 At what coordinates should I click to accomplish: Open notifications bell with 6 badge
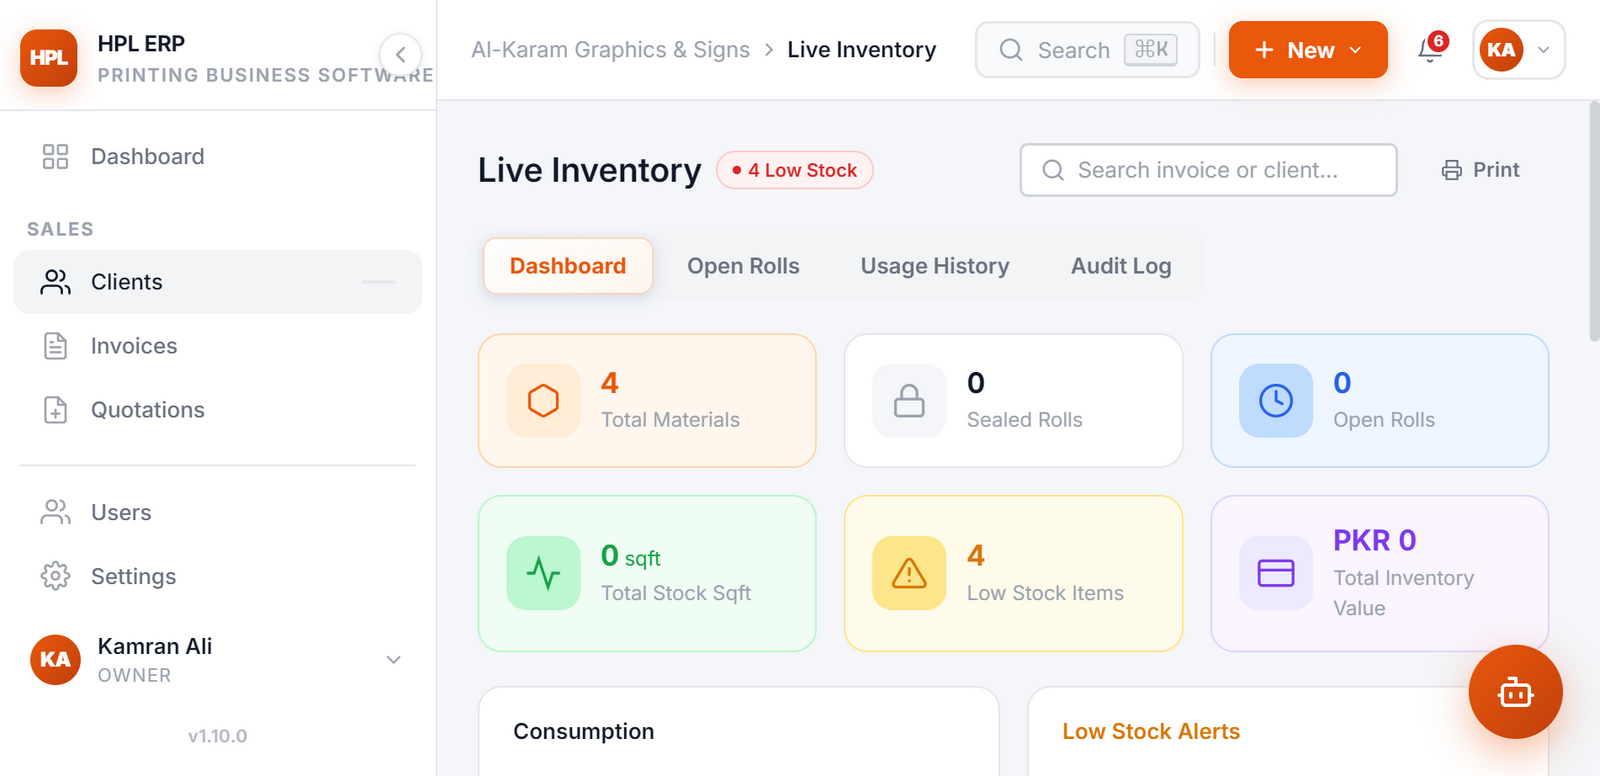[x=1431, y=49]
